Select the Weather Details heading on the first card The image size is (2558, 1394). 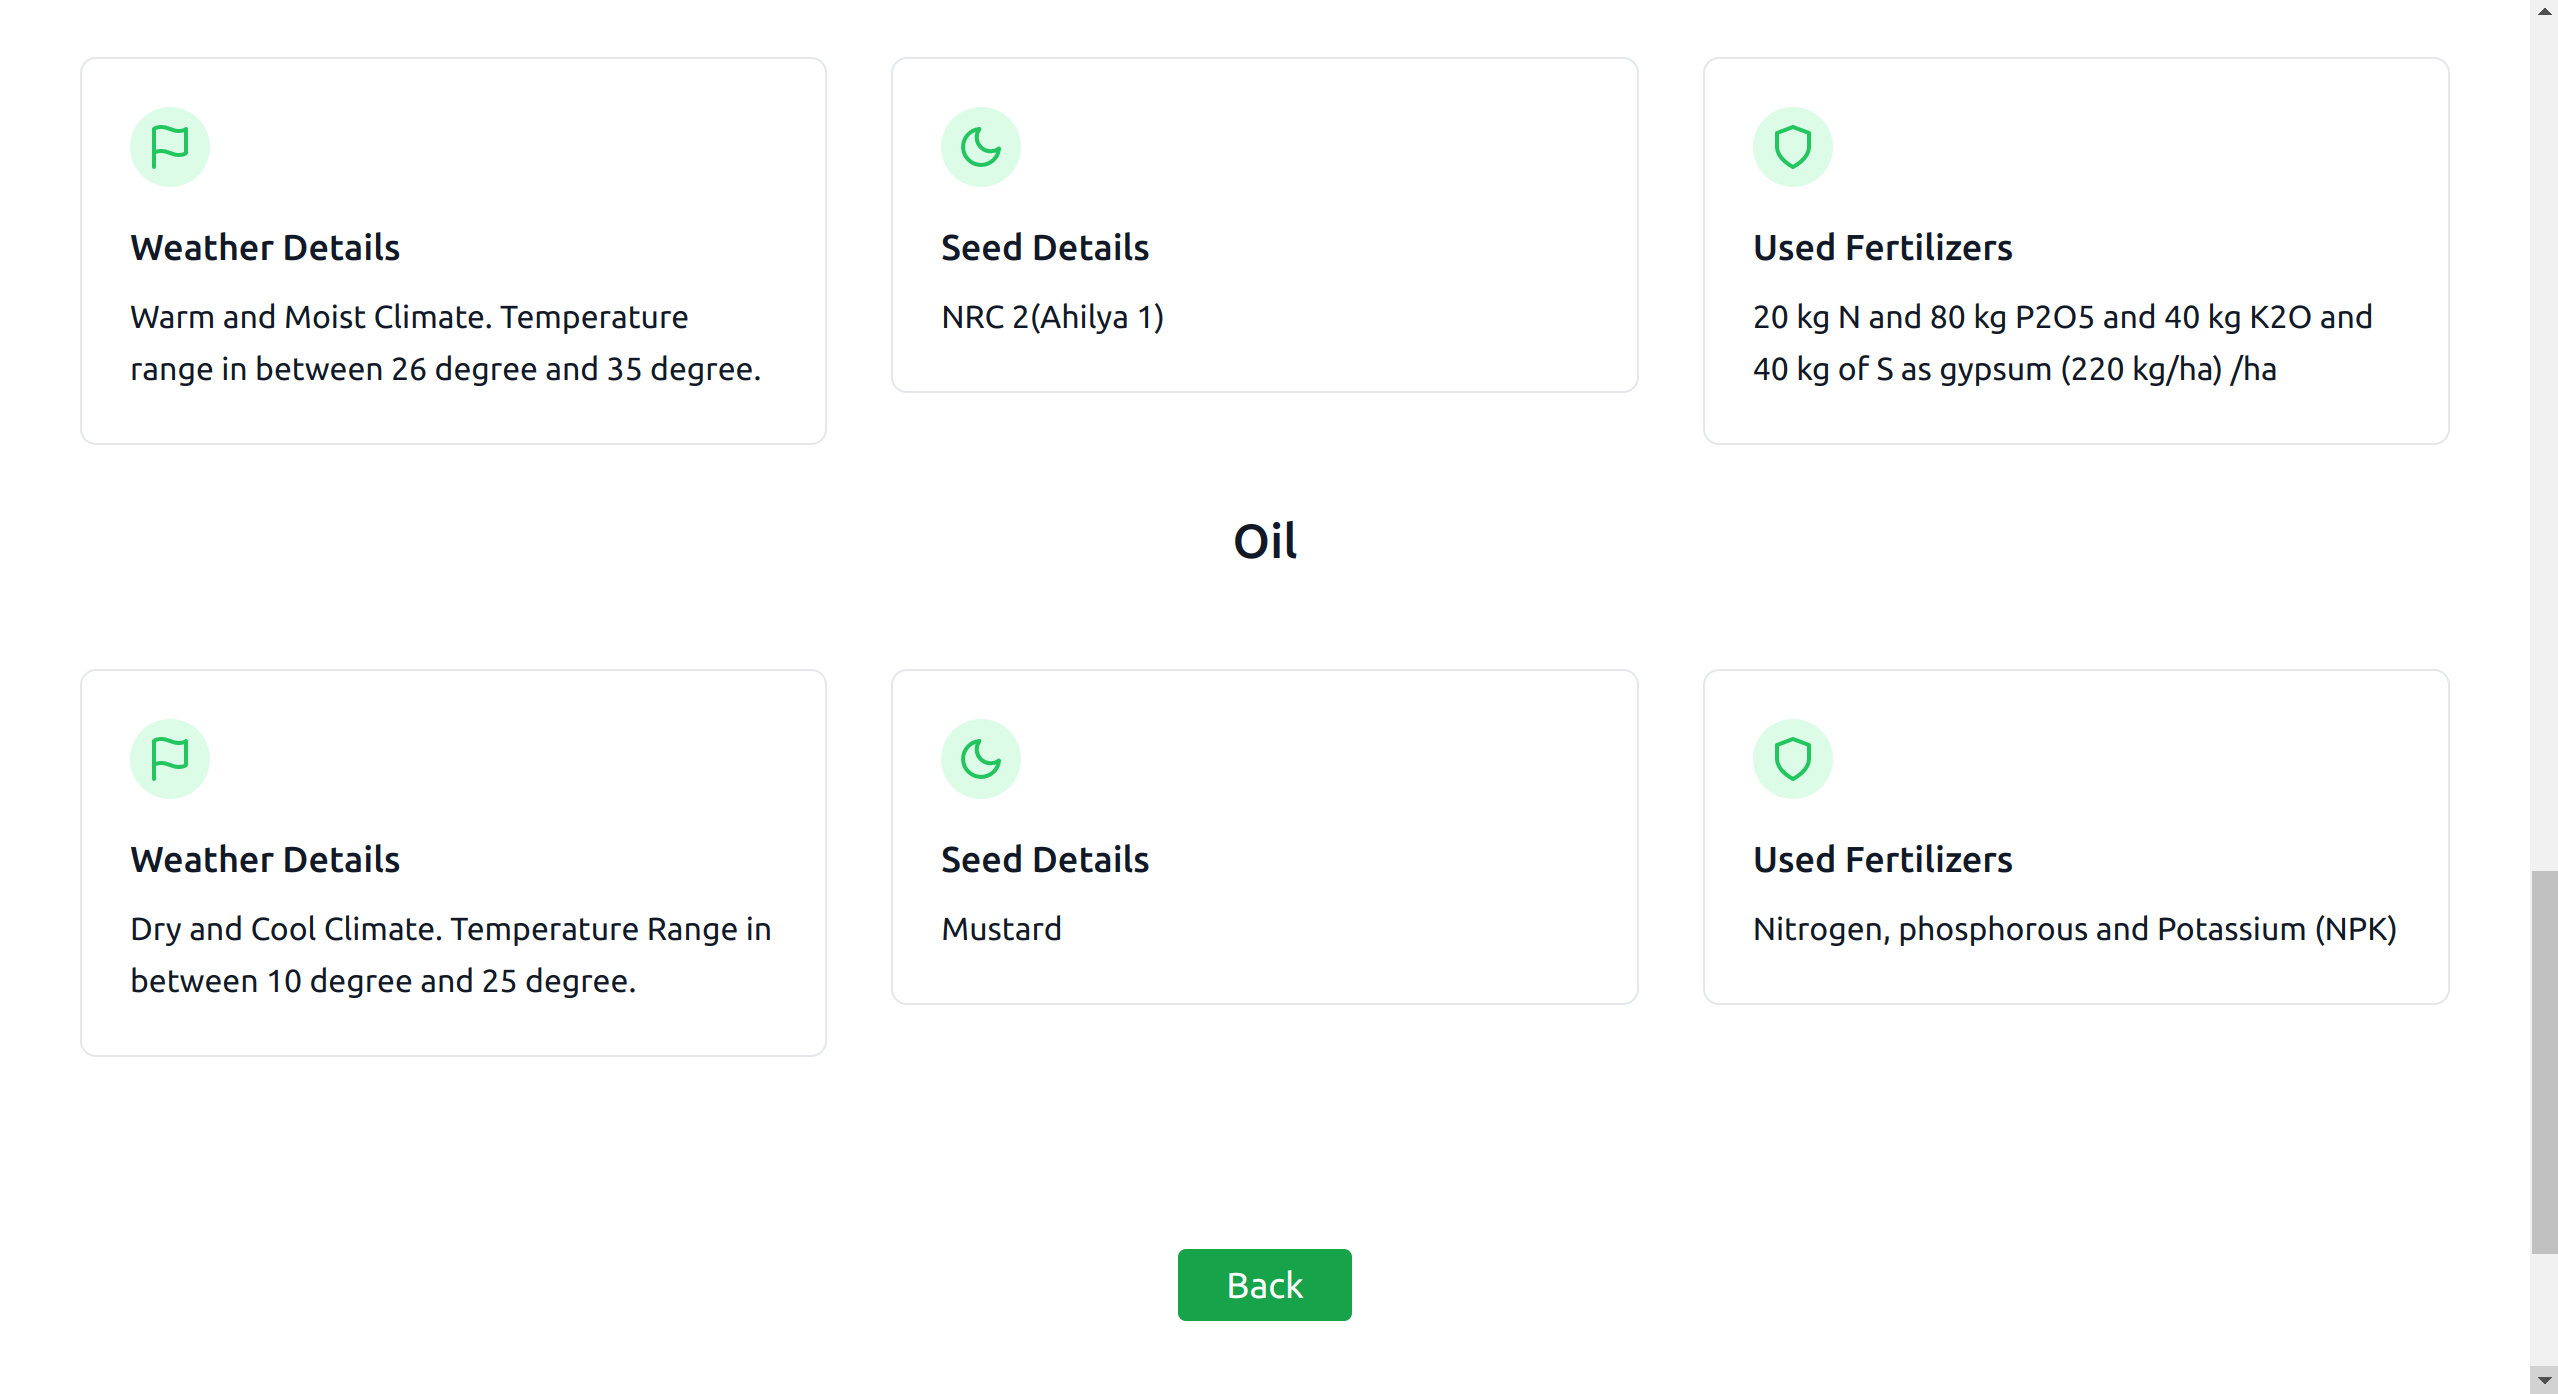click(264, 247)
